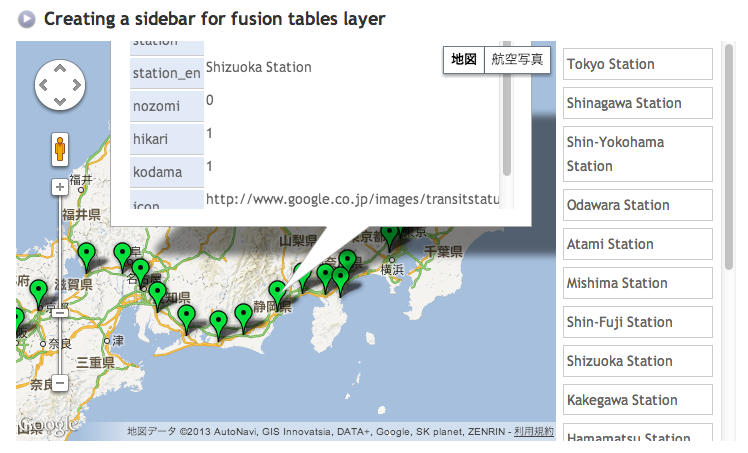Viewport: 748px width, 453px height.
Task: Pan the map left with the arrow
Action: (43, 85)
